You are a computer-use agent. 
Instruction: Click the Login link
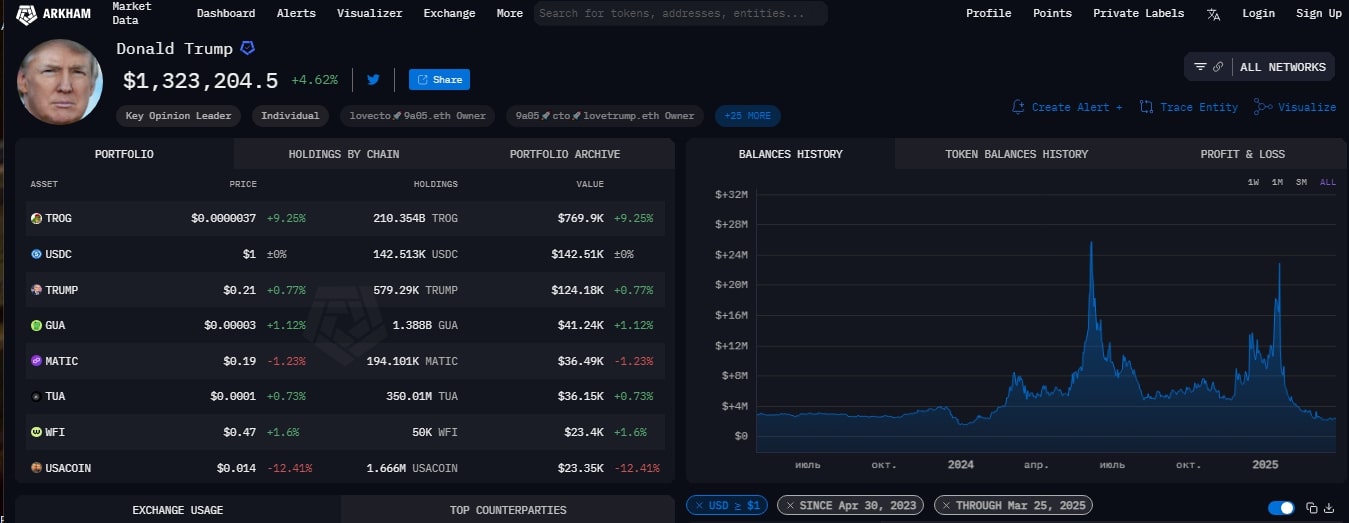(1258, 13)
